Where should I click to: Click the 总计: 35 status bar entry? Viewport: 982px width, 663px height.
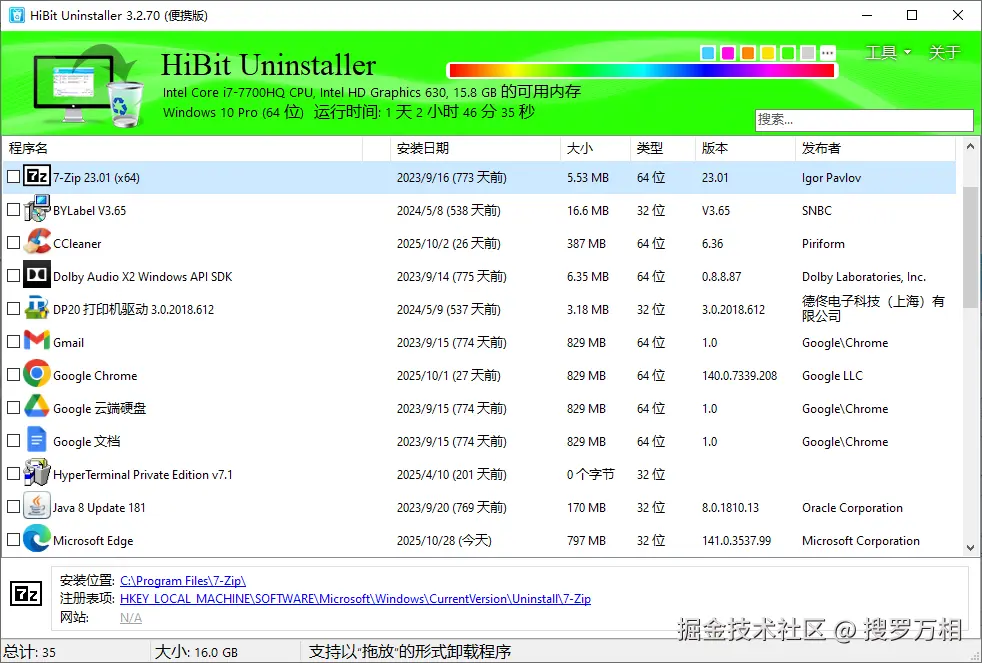(x=29, y=652)
